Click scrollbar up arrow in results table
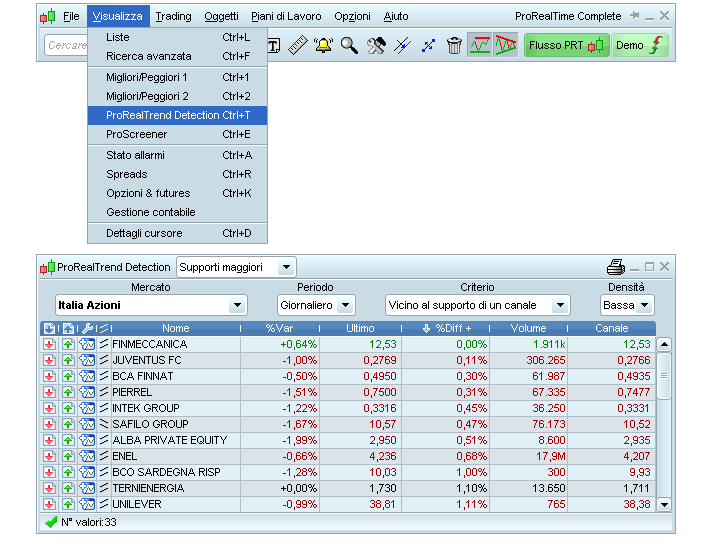 pos(664,344)
